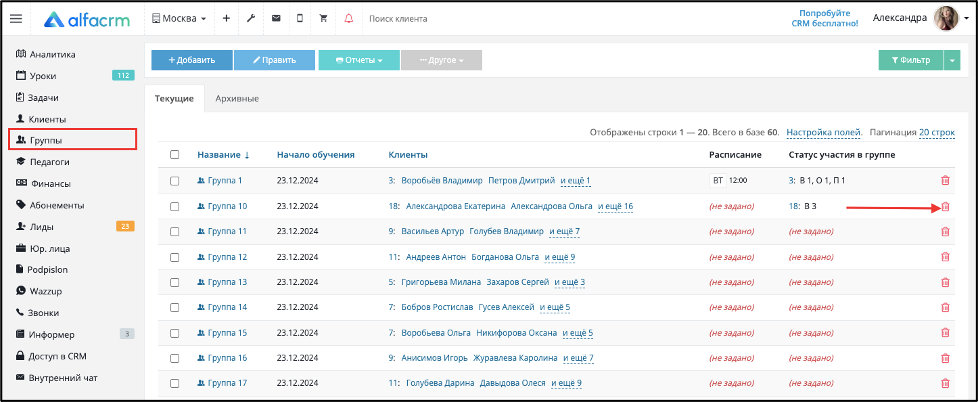Switch to the Текущие tab
979x402 pixels.
pyautogui.click(x=174, y=99)
